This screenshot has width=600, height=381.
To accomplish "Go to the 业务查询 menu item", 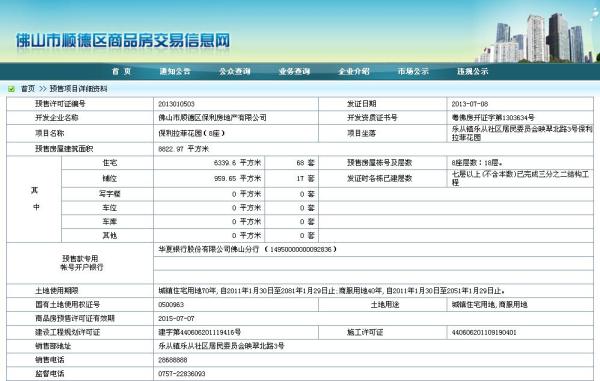I will [294, 71].
